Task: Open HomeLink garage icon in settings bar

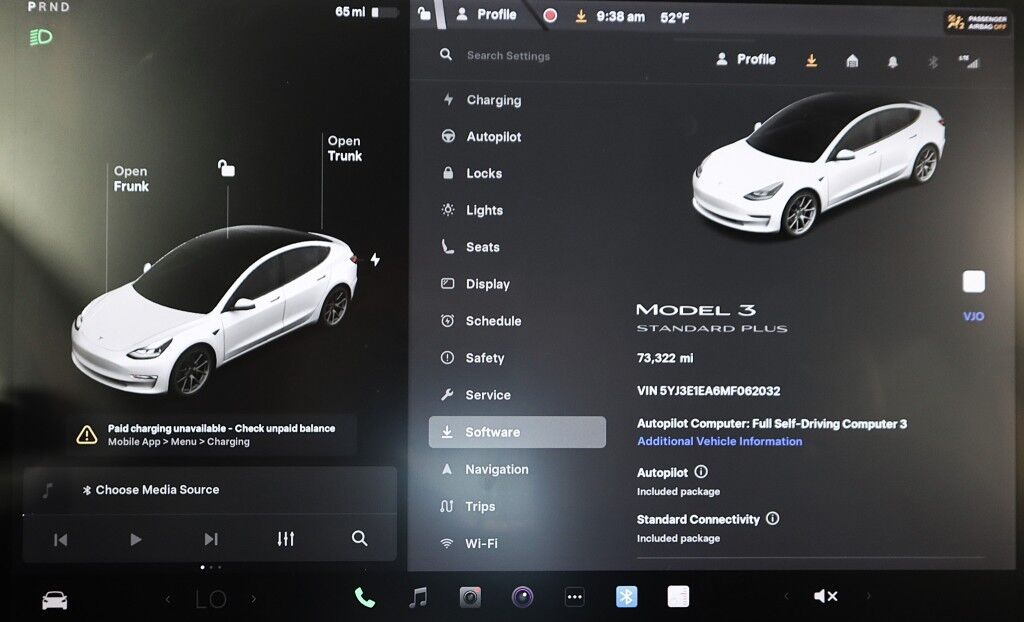Action: click(851, 60)
